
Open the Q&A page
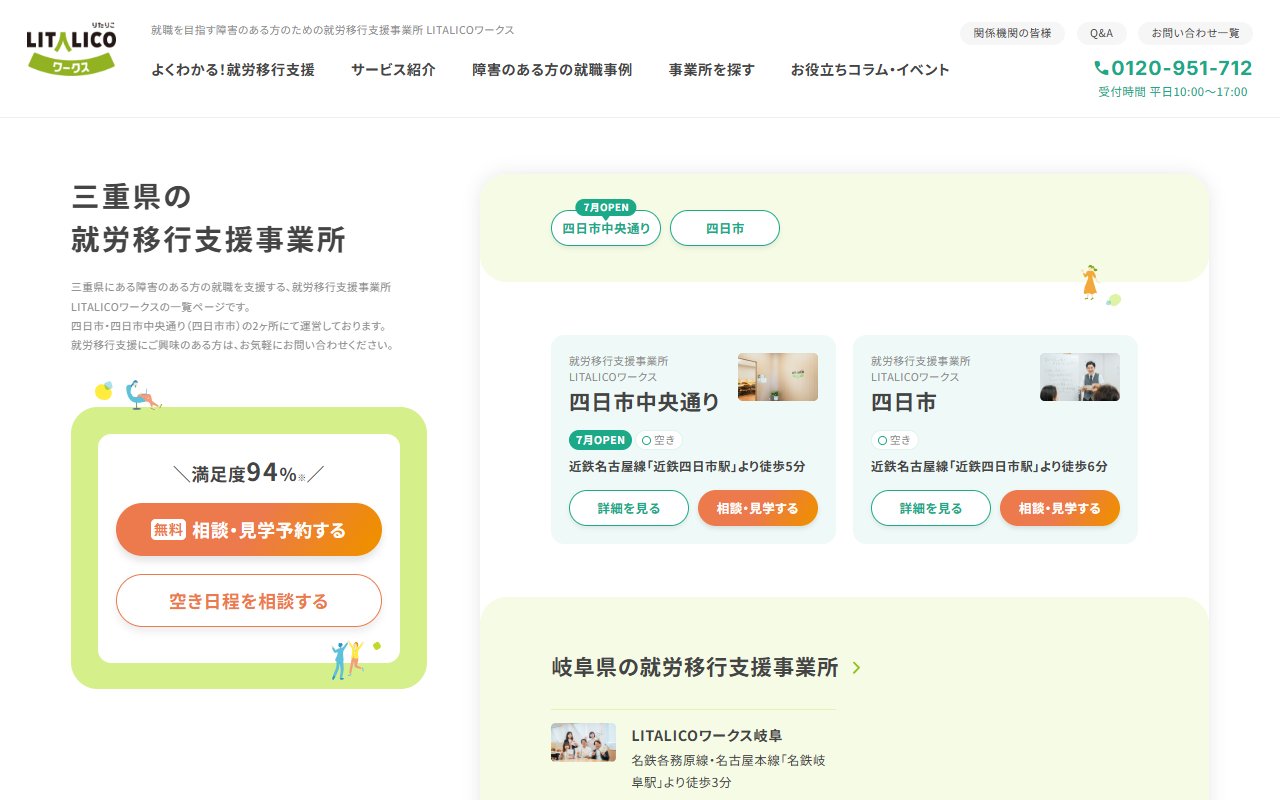coord(1101,33)
